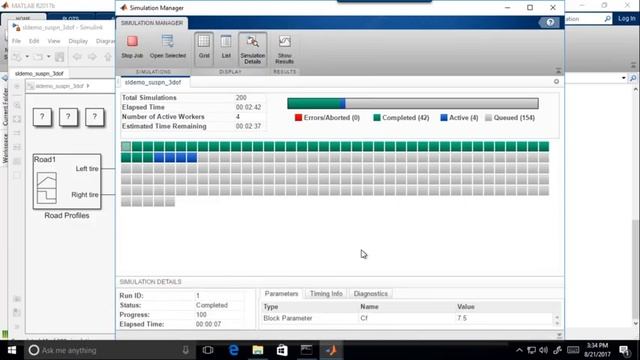Select the first blue active simulation tile
Screen dimensions: 640x360
[x=159, y=158]
